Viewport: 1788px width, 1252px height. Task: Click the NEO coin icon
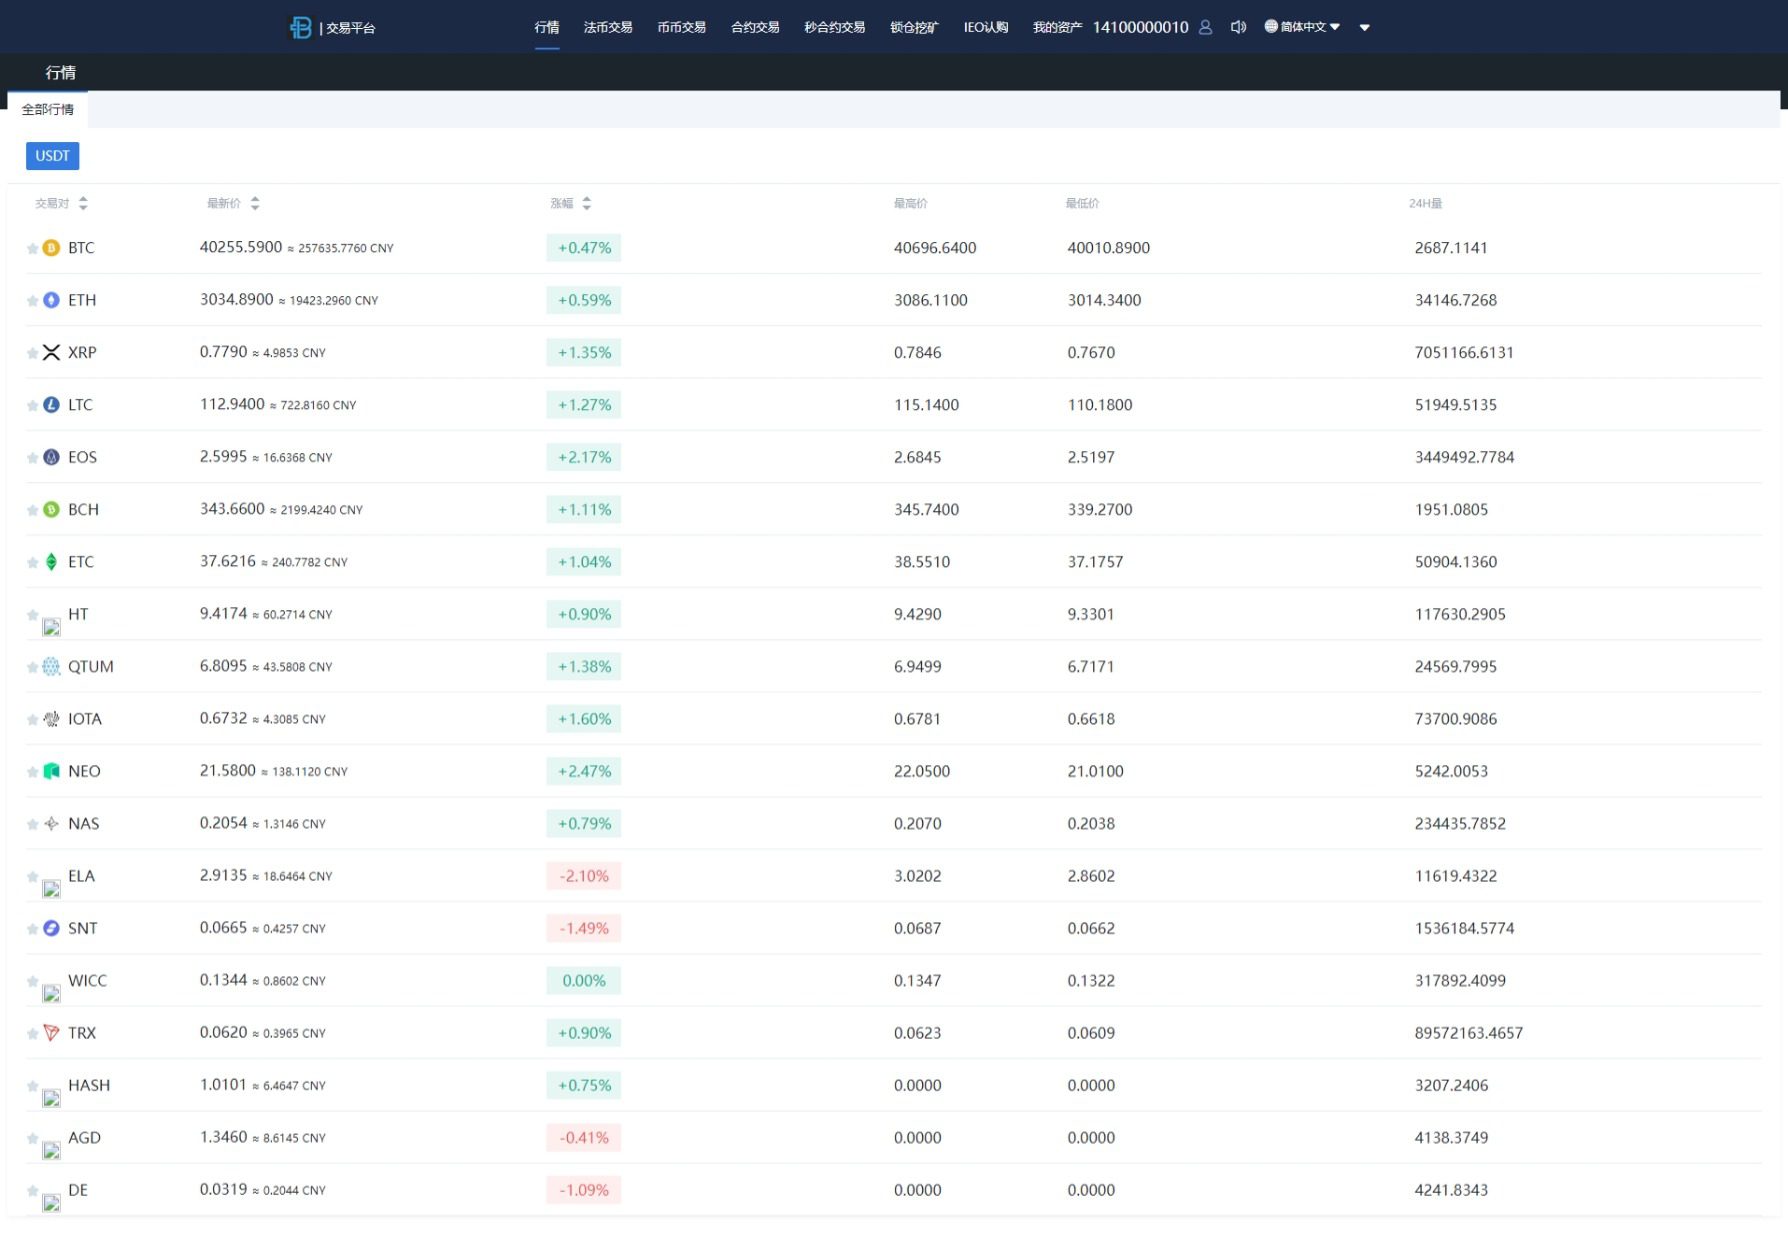click(51, 771)
